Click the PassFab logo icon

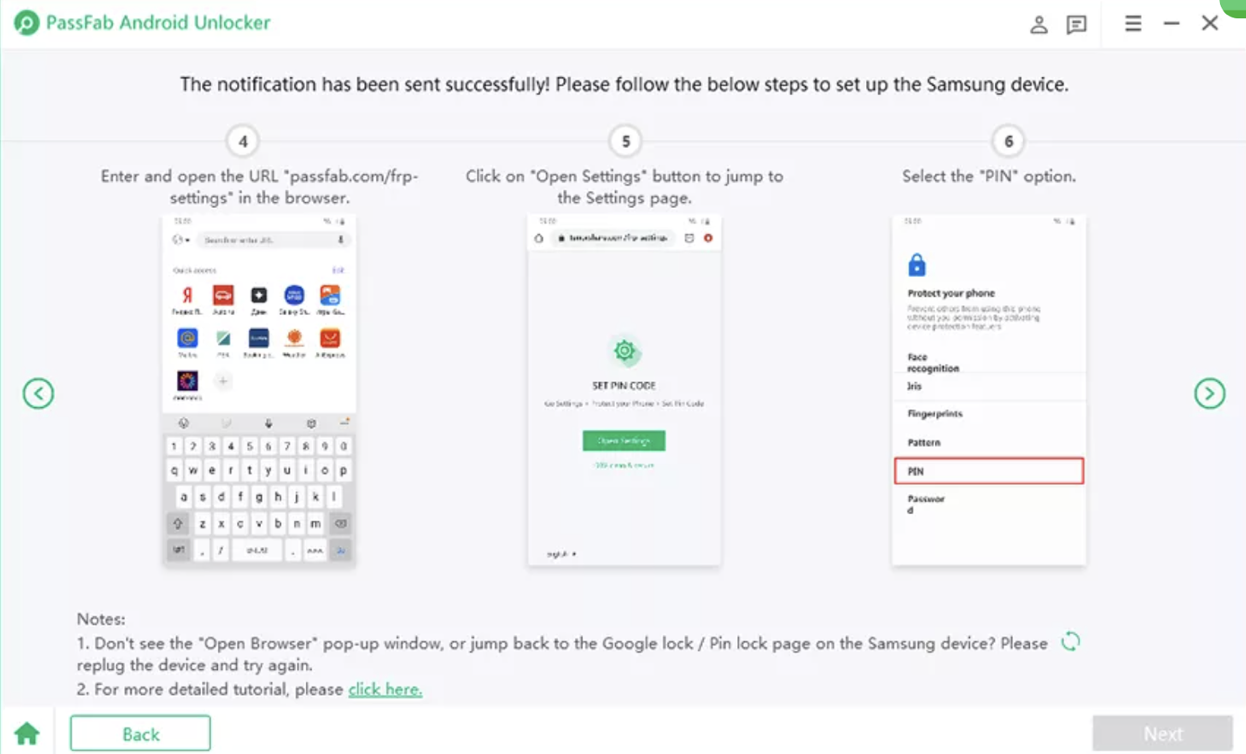point(27,23)
